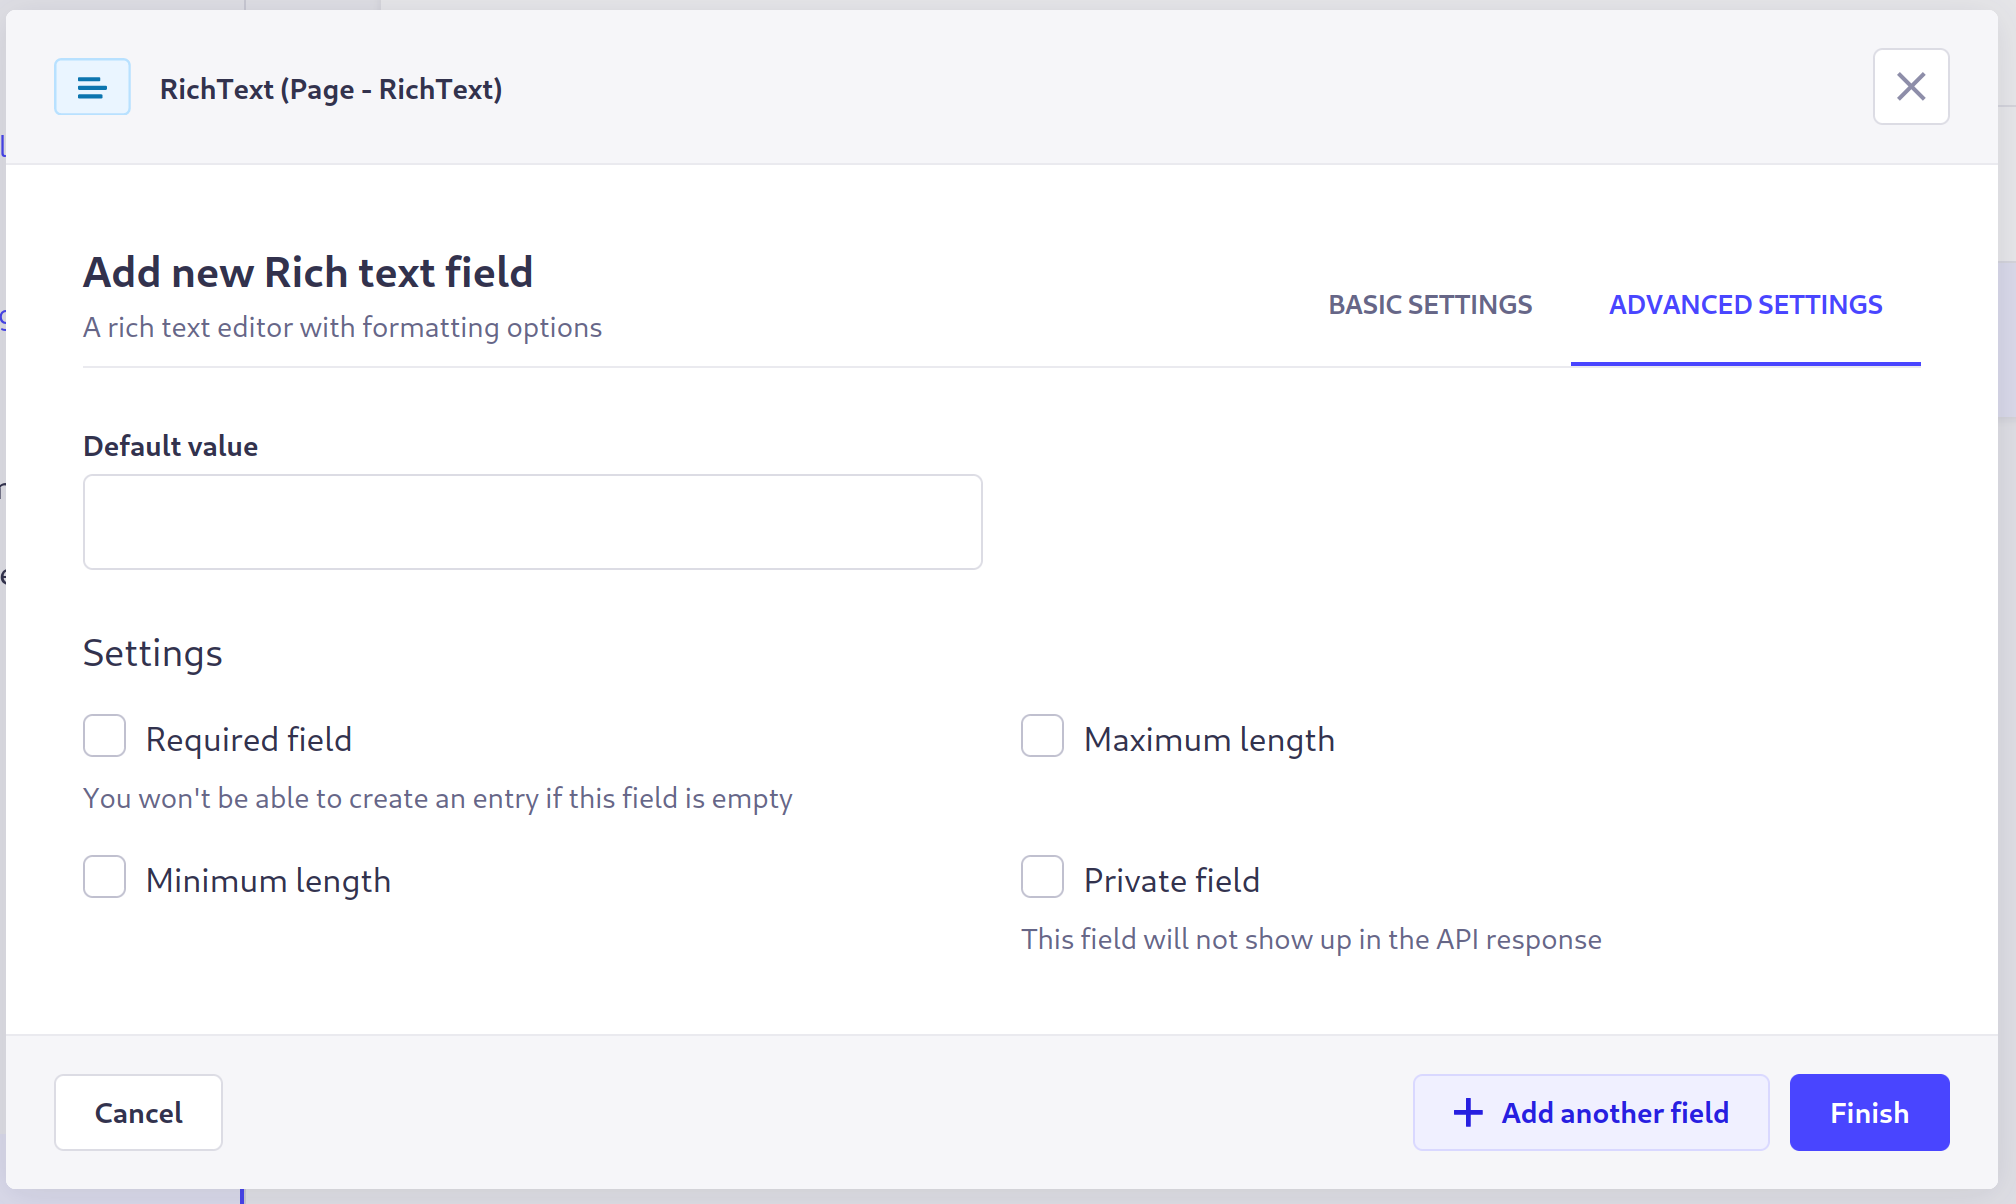The height and width of the screenshot is (1204, 2016).
Task: Click the plus icon beside Add another field
Action: pyautogui.click(x=1467, y=1112)
